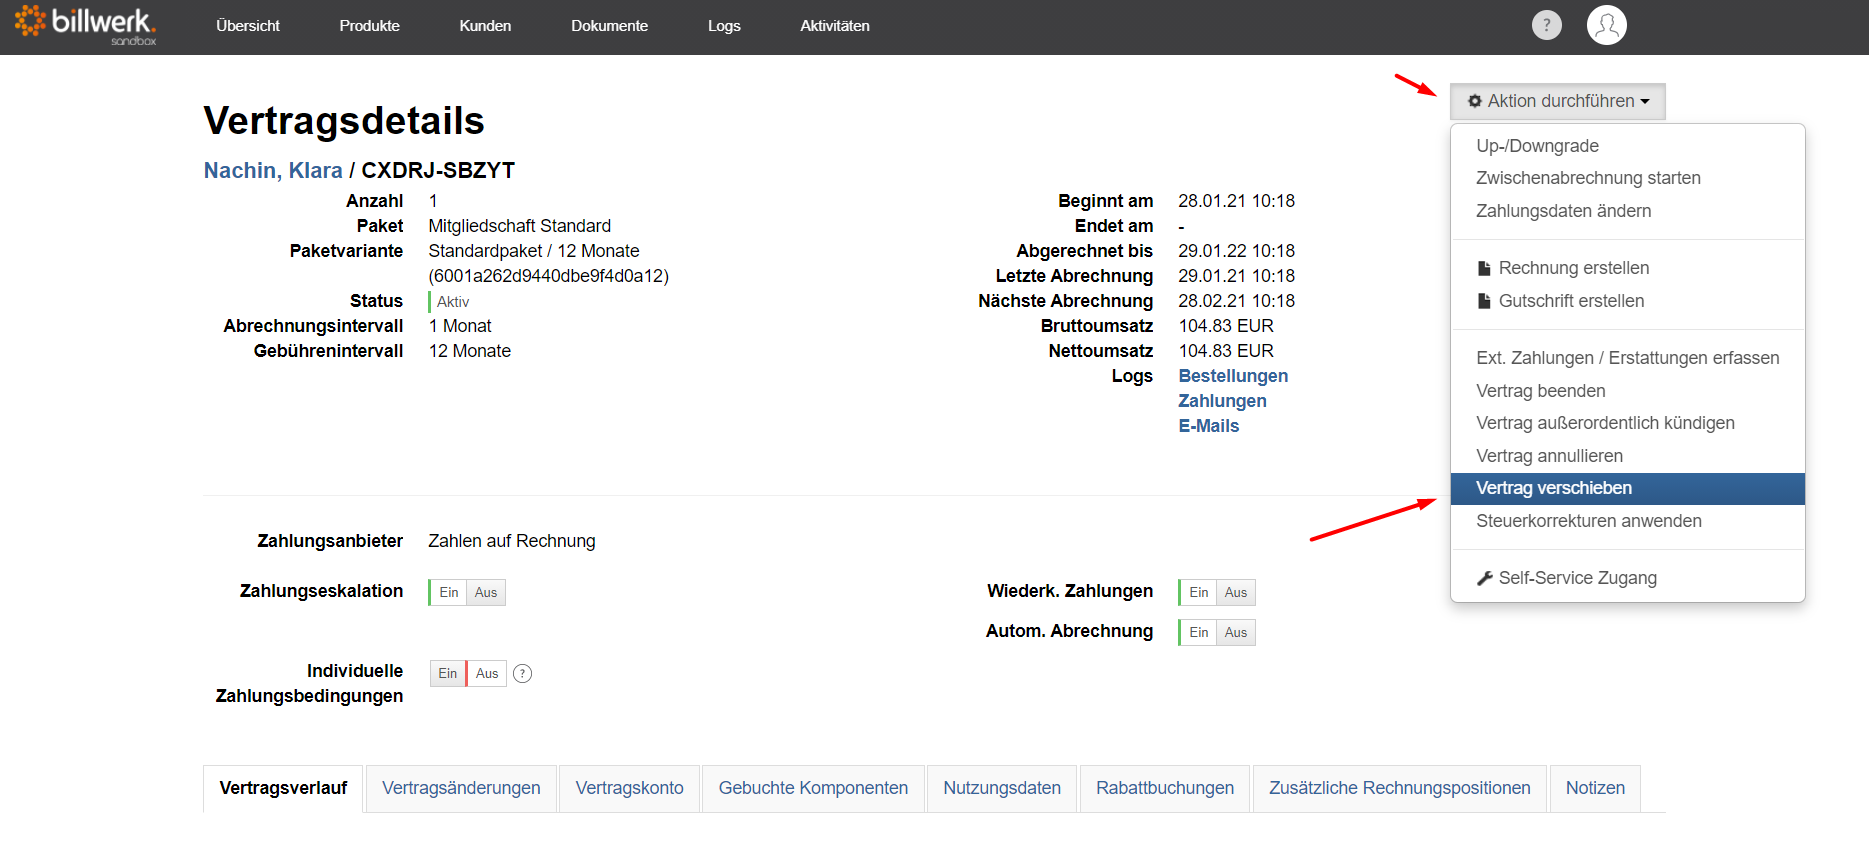Go to Übersicht in the top navigation
This screenshot has width=1869, height=841.
[248, 26]
